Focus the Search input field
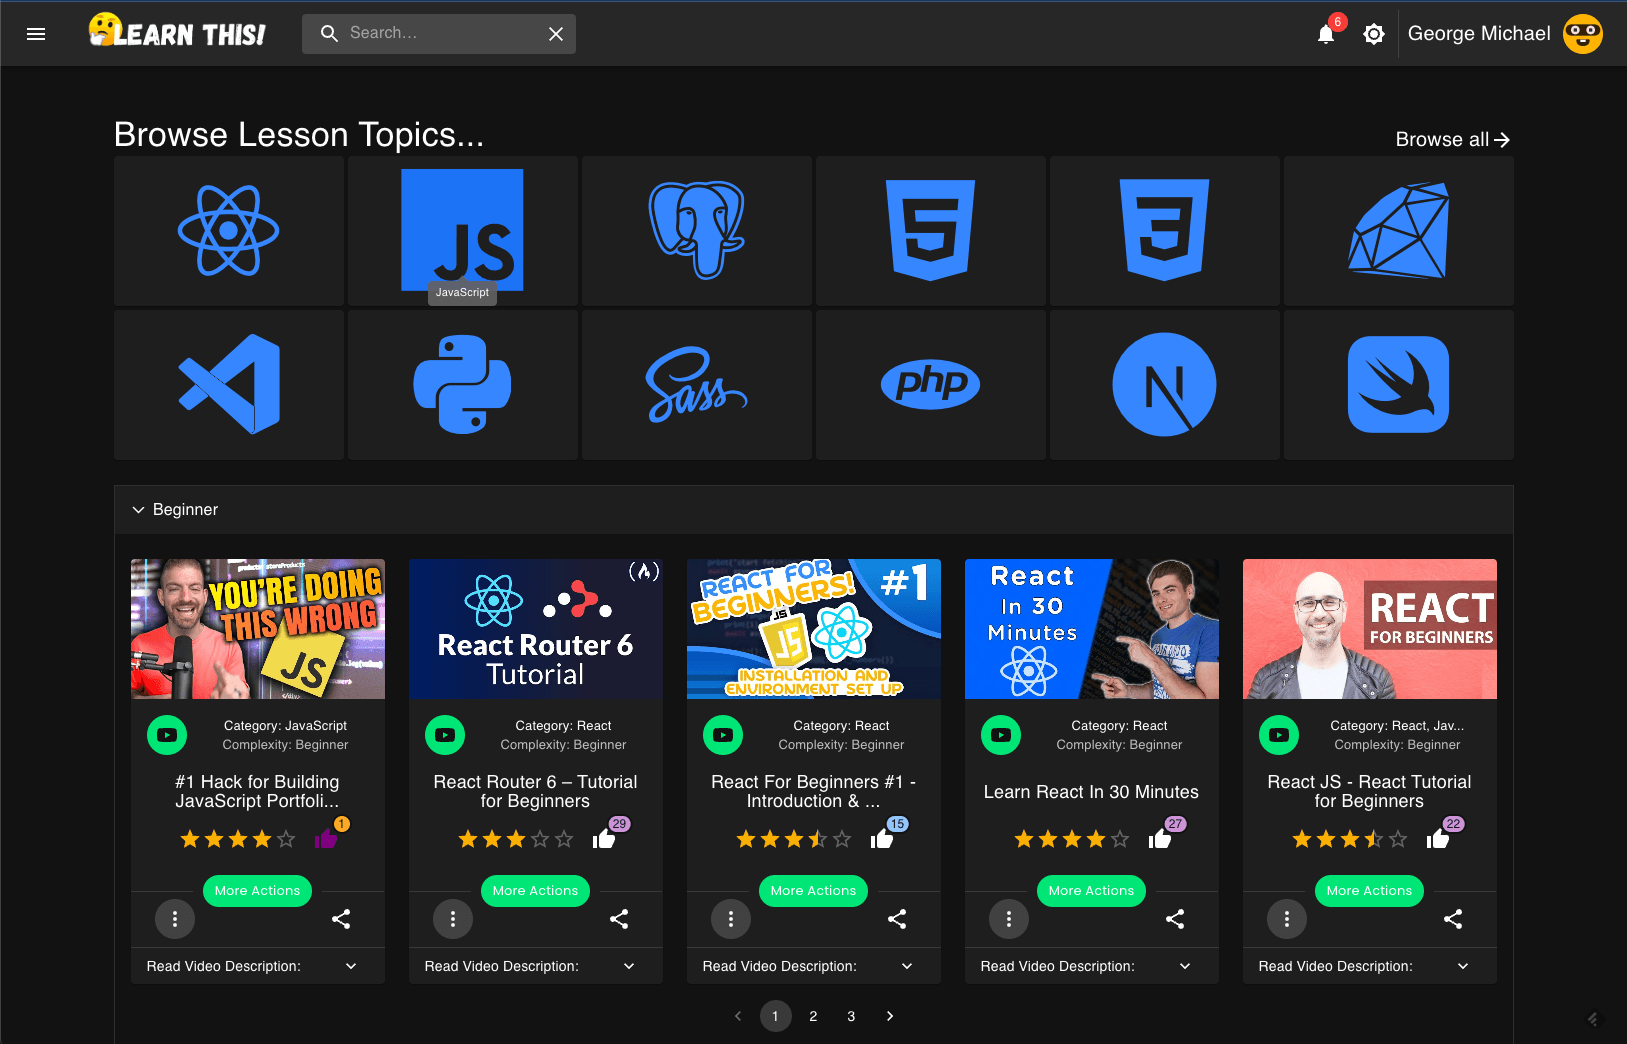This screenshot has width=1627, height=1044. [439, 33]
